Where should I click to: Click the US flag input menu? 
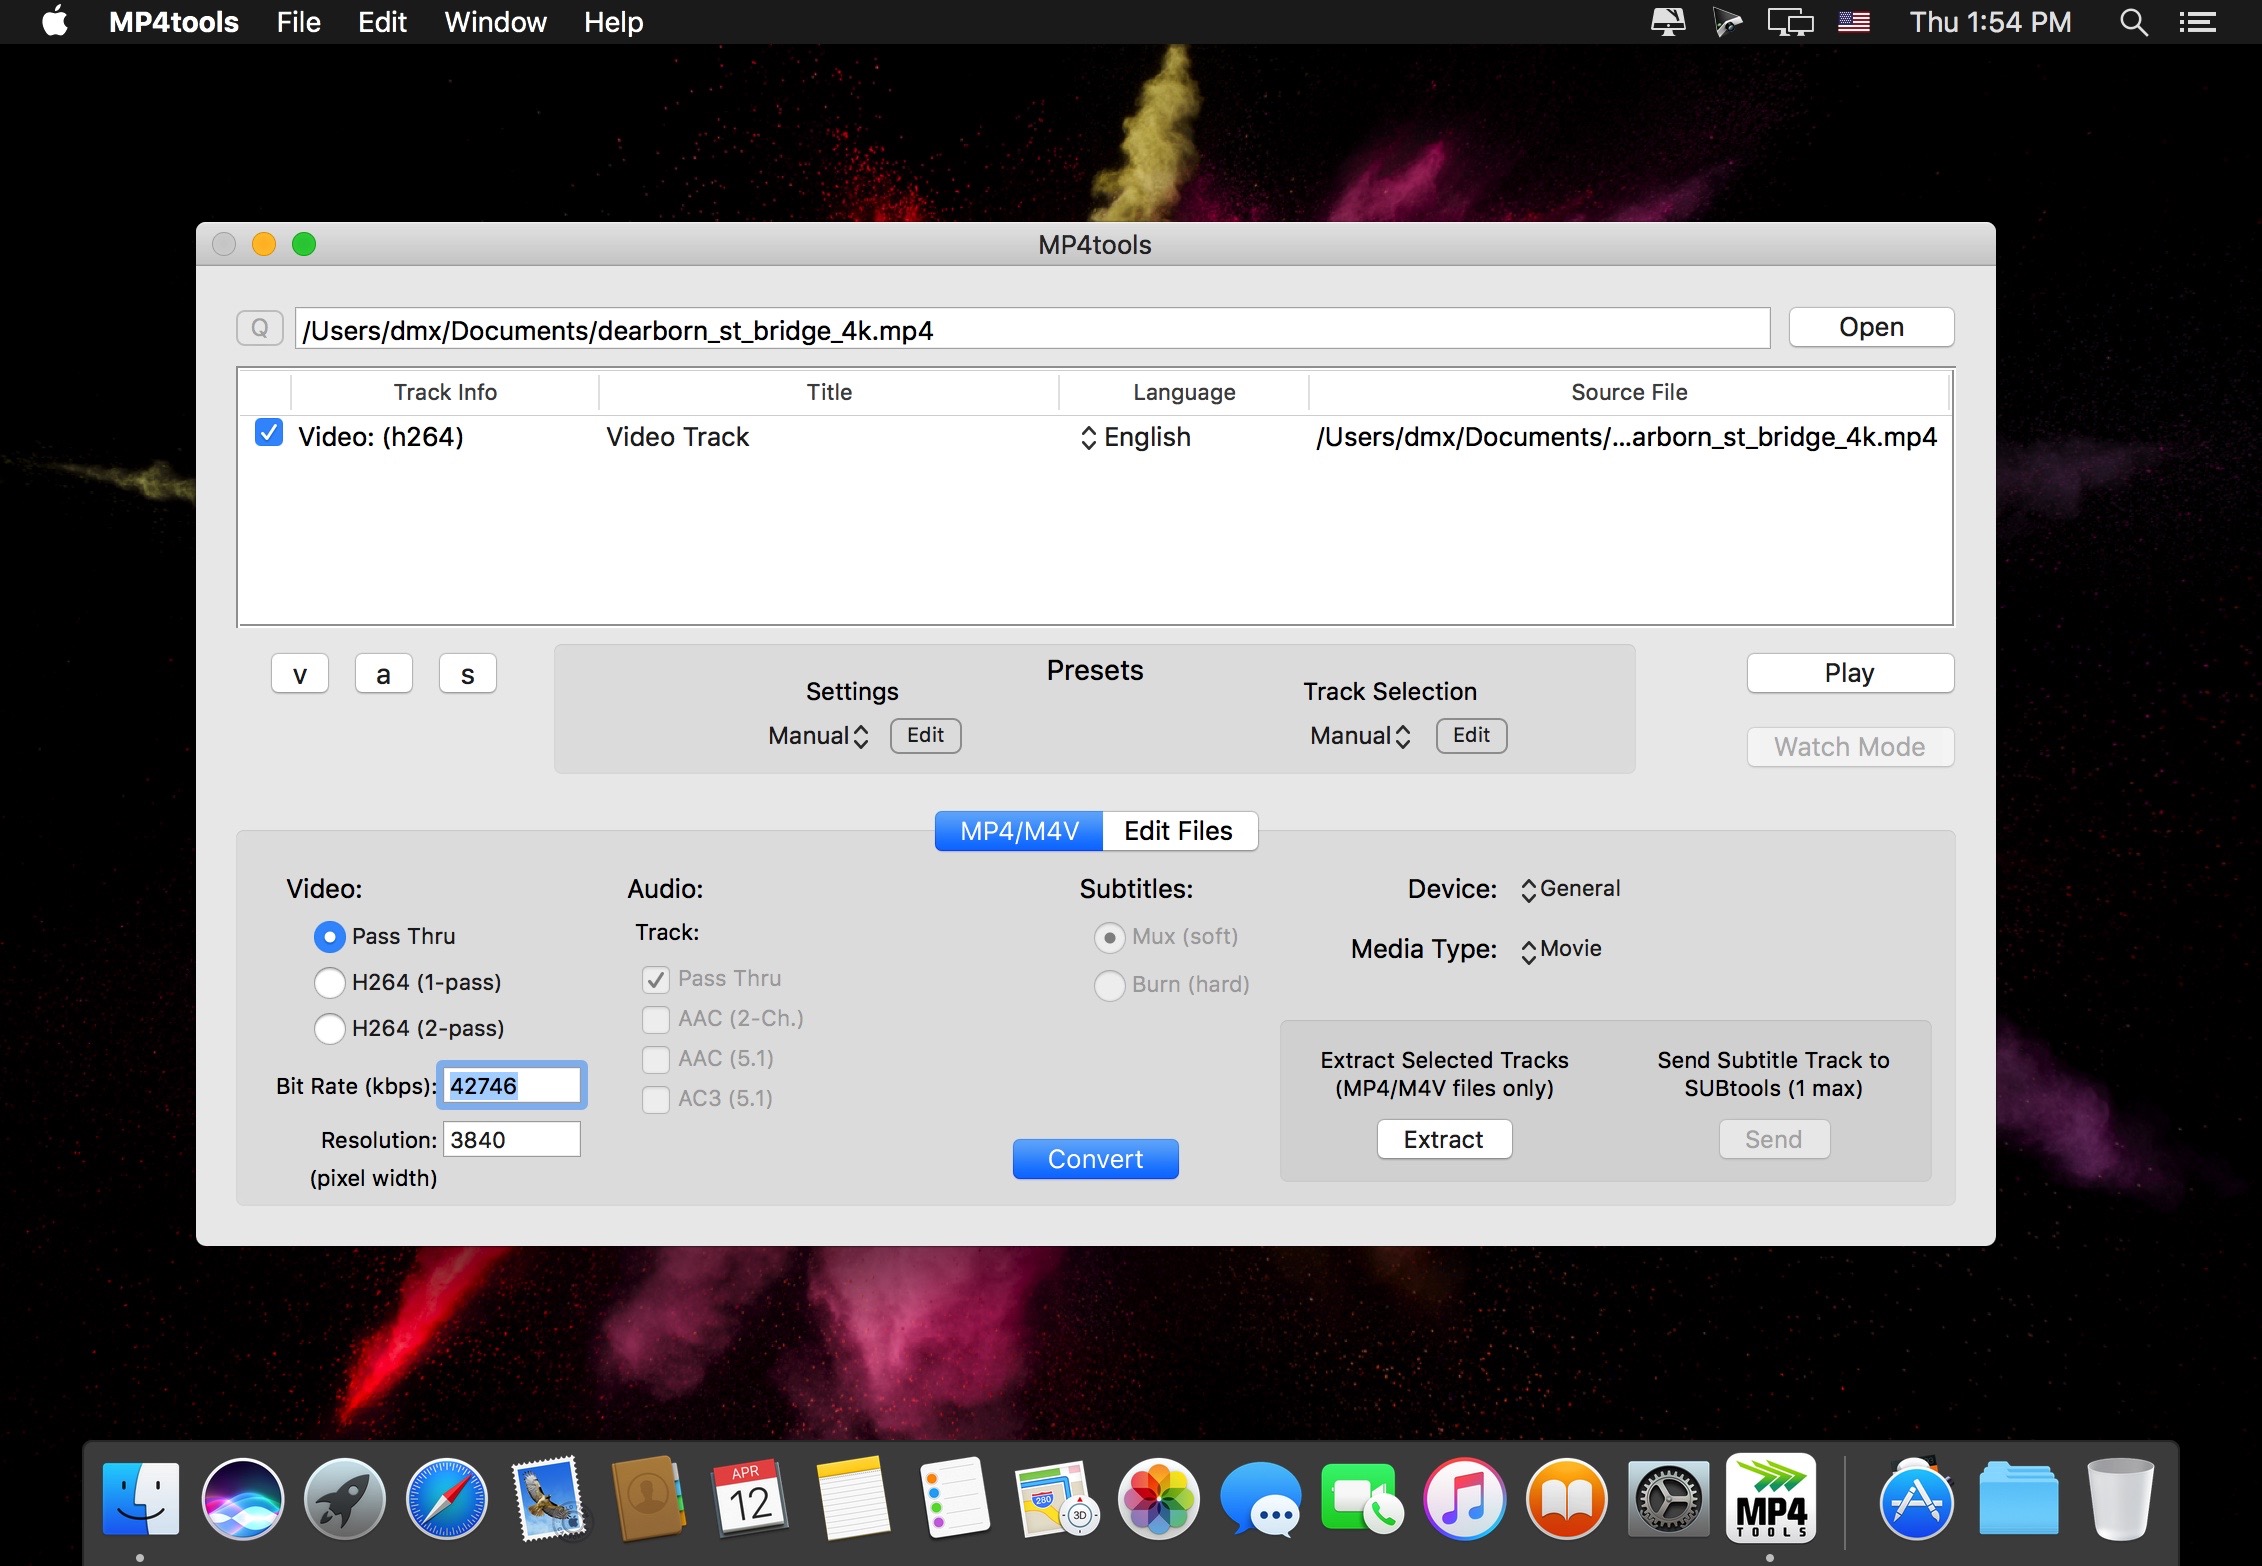(x=1854, y=22)
